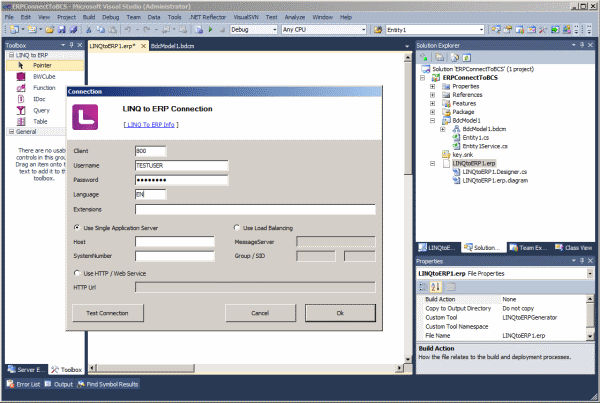Select the BWCube toolbox item
The width and height of the screenshot is (600, 403).
44,77
